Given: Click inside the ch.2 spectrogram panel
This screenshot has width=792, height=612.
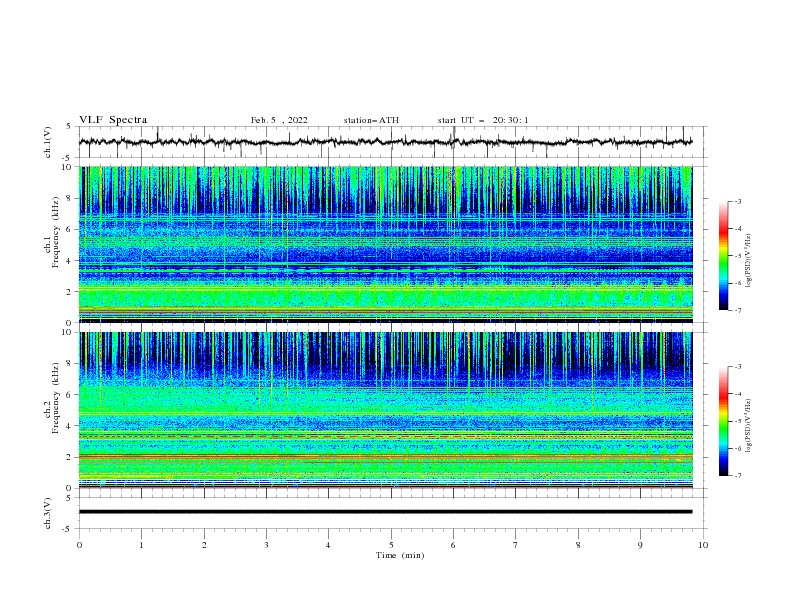Looking at the screenshot, I should click(x=385, y=410).
